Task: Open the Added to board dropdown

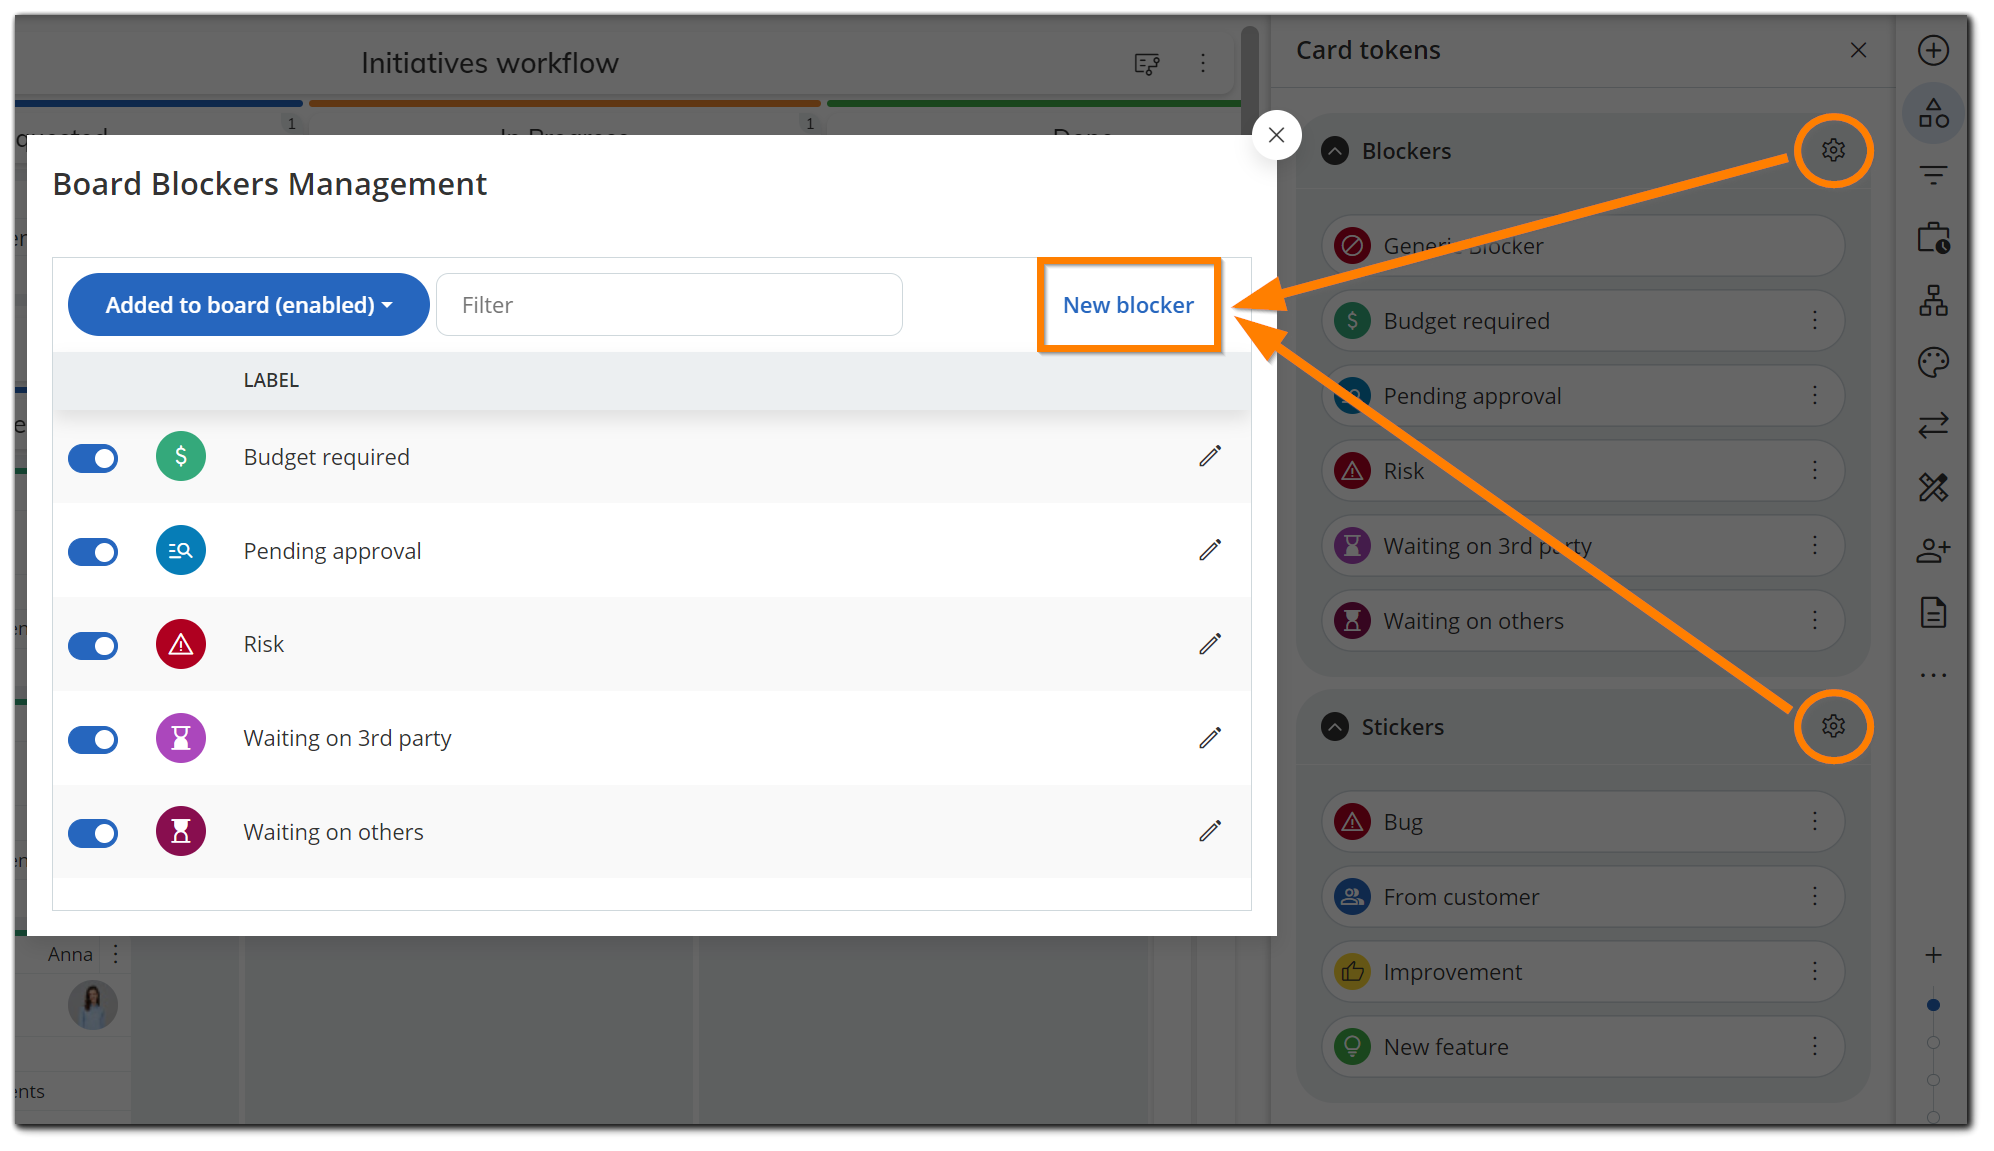Action: (248, 305)
